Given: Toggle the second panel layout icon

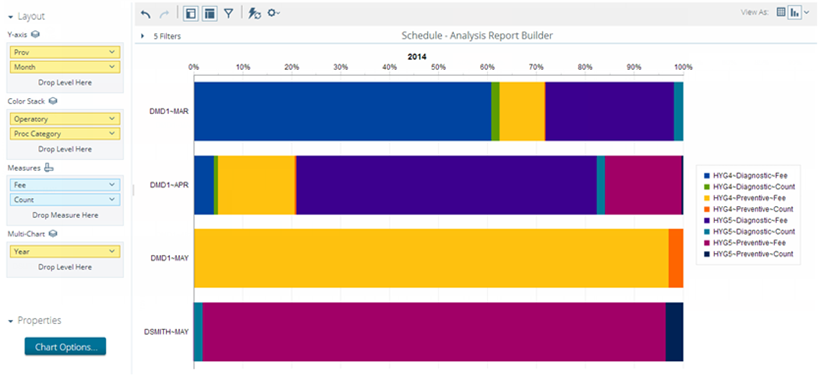Looking at the screenshot, I should 210,14.
